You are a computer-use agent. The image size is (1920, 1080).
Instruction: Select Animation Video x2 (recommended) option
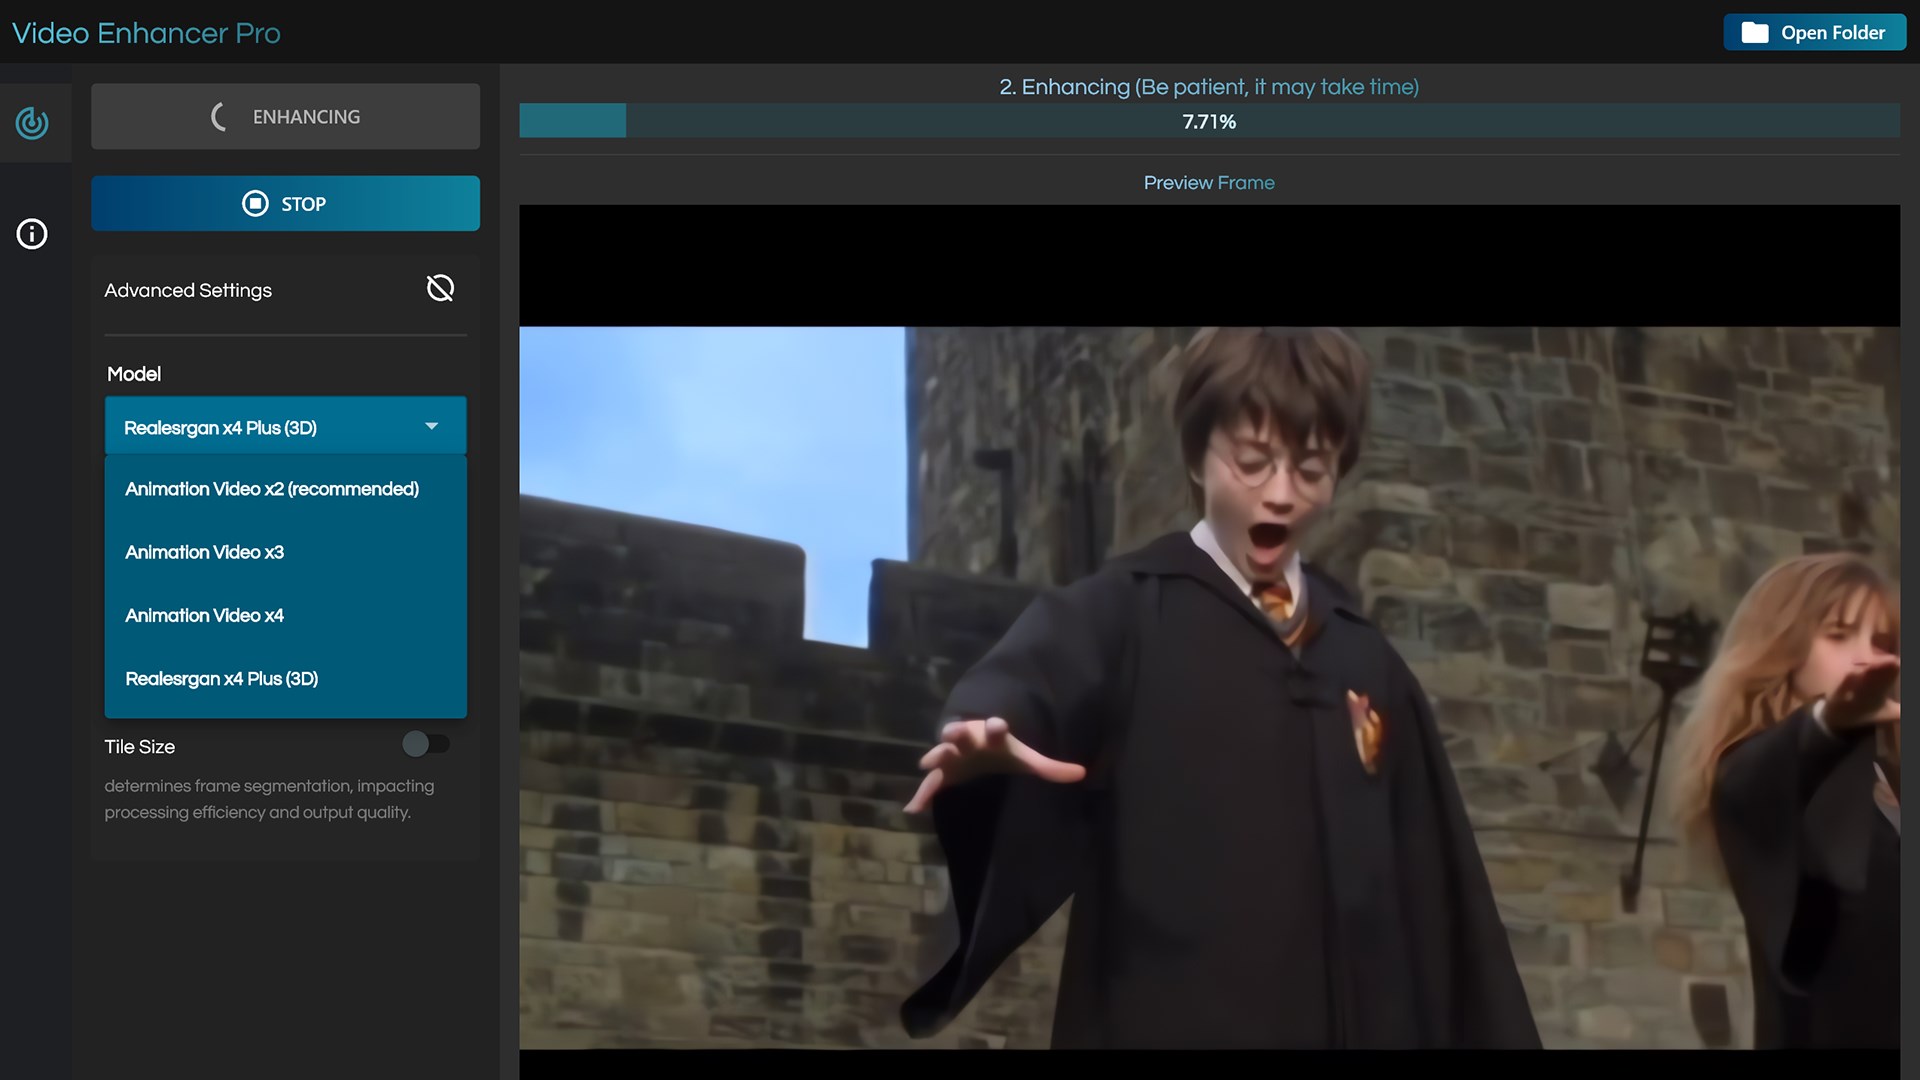click(272, 489)
